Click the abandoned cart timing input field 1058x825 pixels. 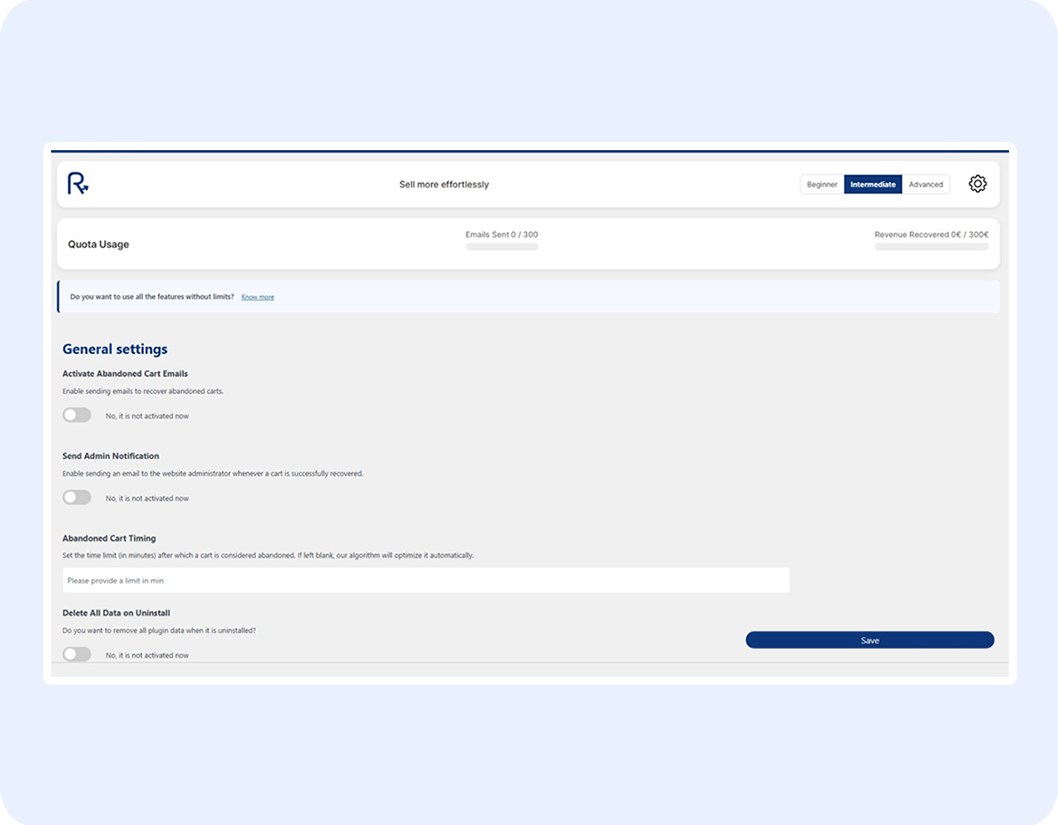425,579
